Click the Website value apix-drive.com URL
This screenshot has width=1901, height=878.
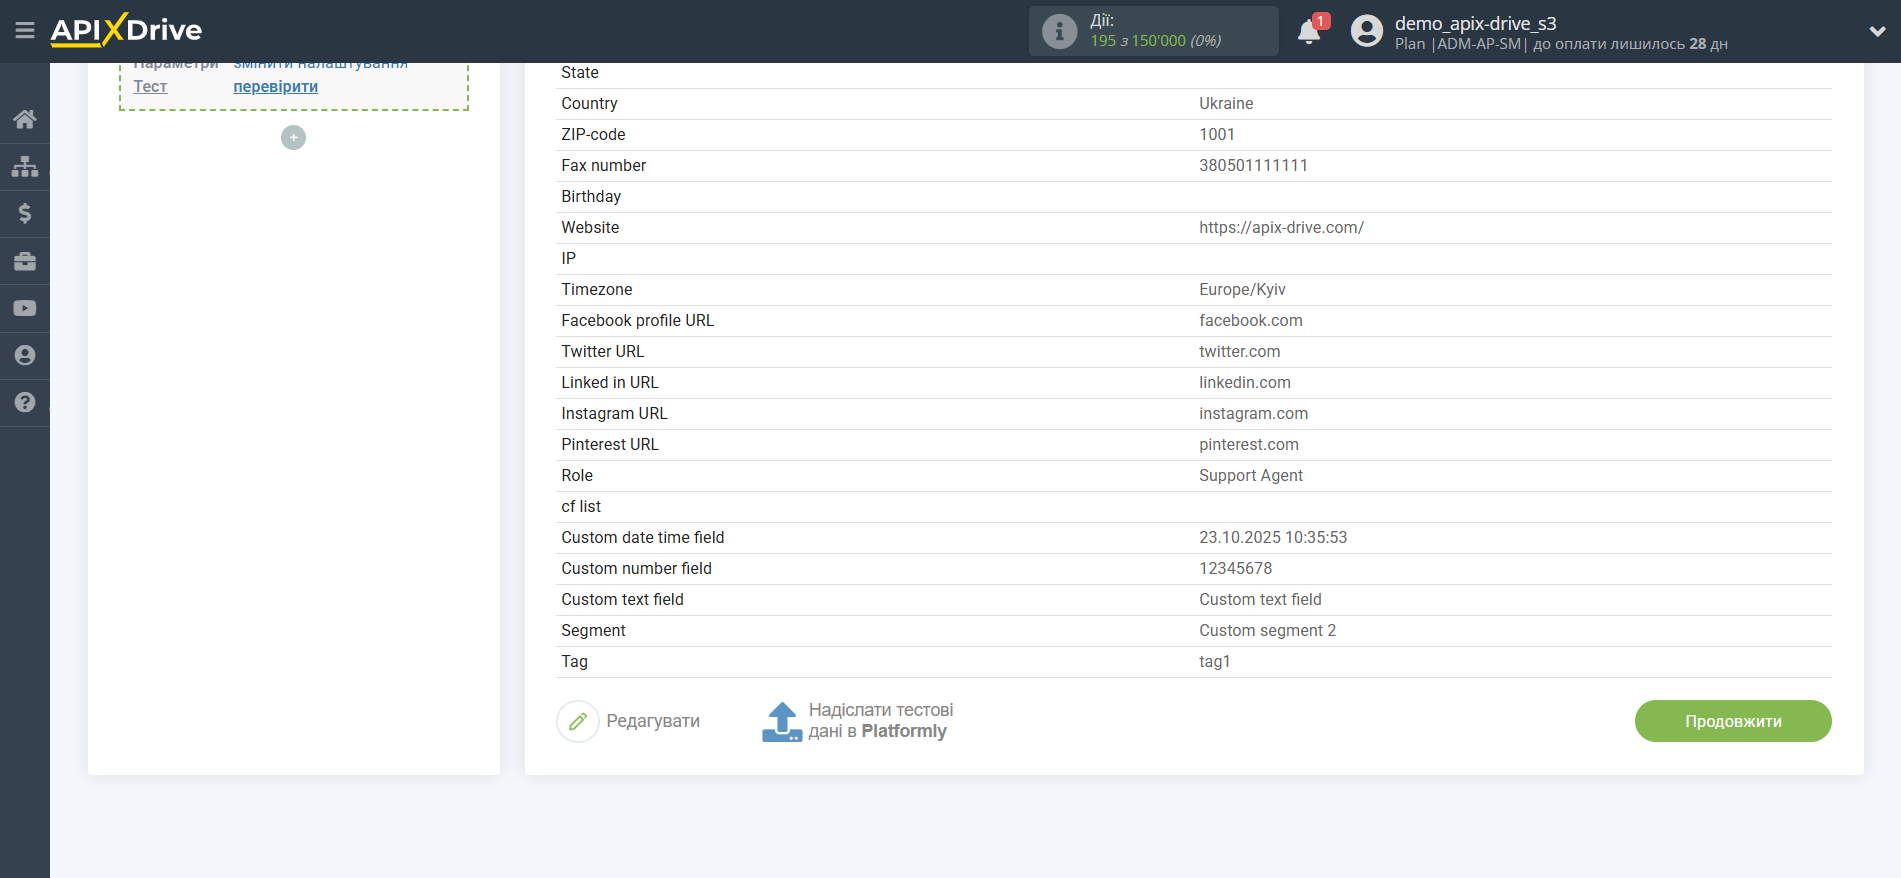coord(1281,228)
